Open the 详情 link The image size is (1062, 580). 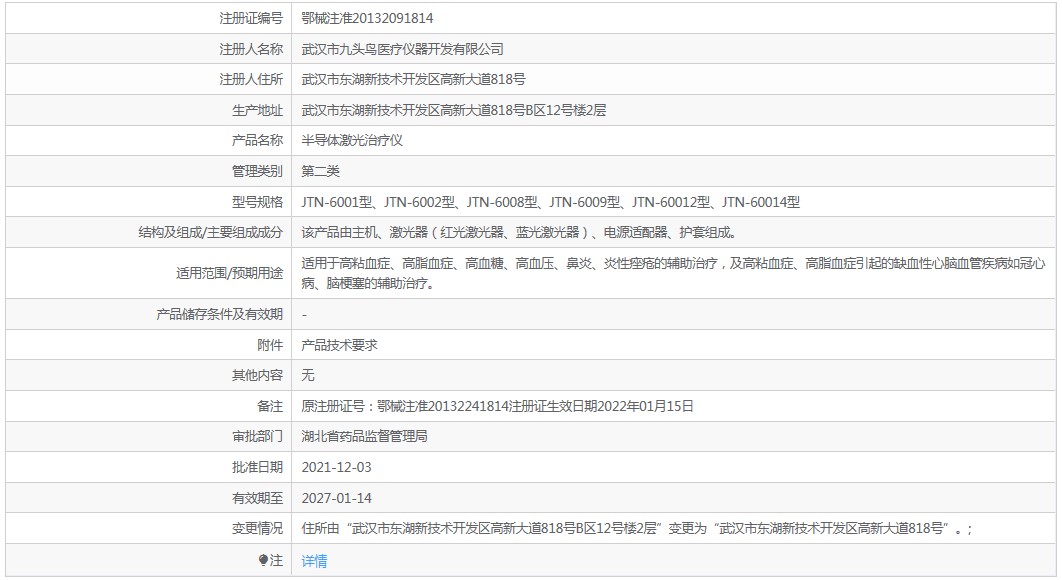click(x=314, y=561)
